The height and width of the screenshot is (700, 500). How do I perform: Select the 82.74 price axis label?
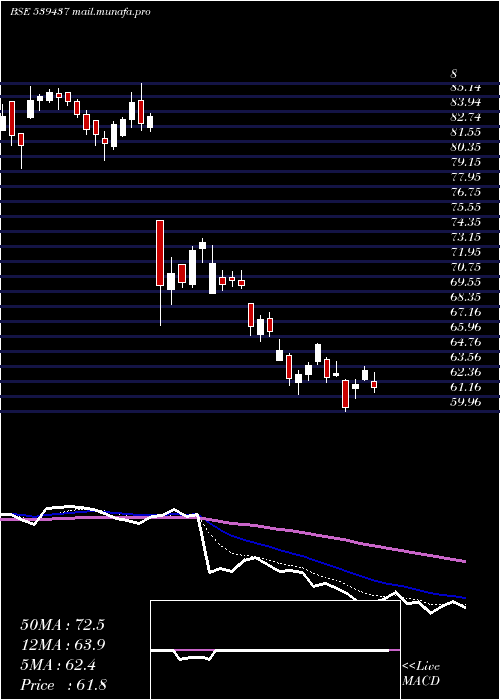click(466, 117)
